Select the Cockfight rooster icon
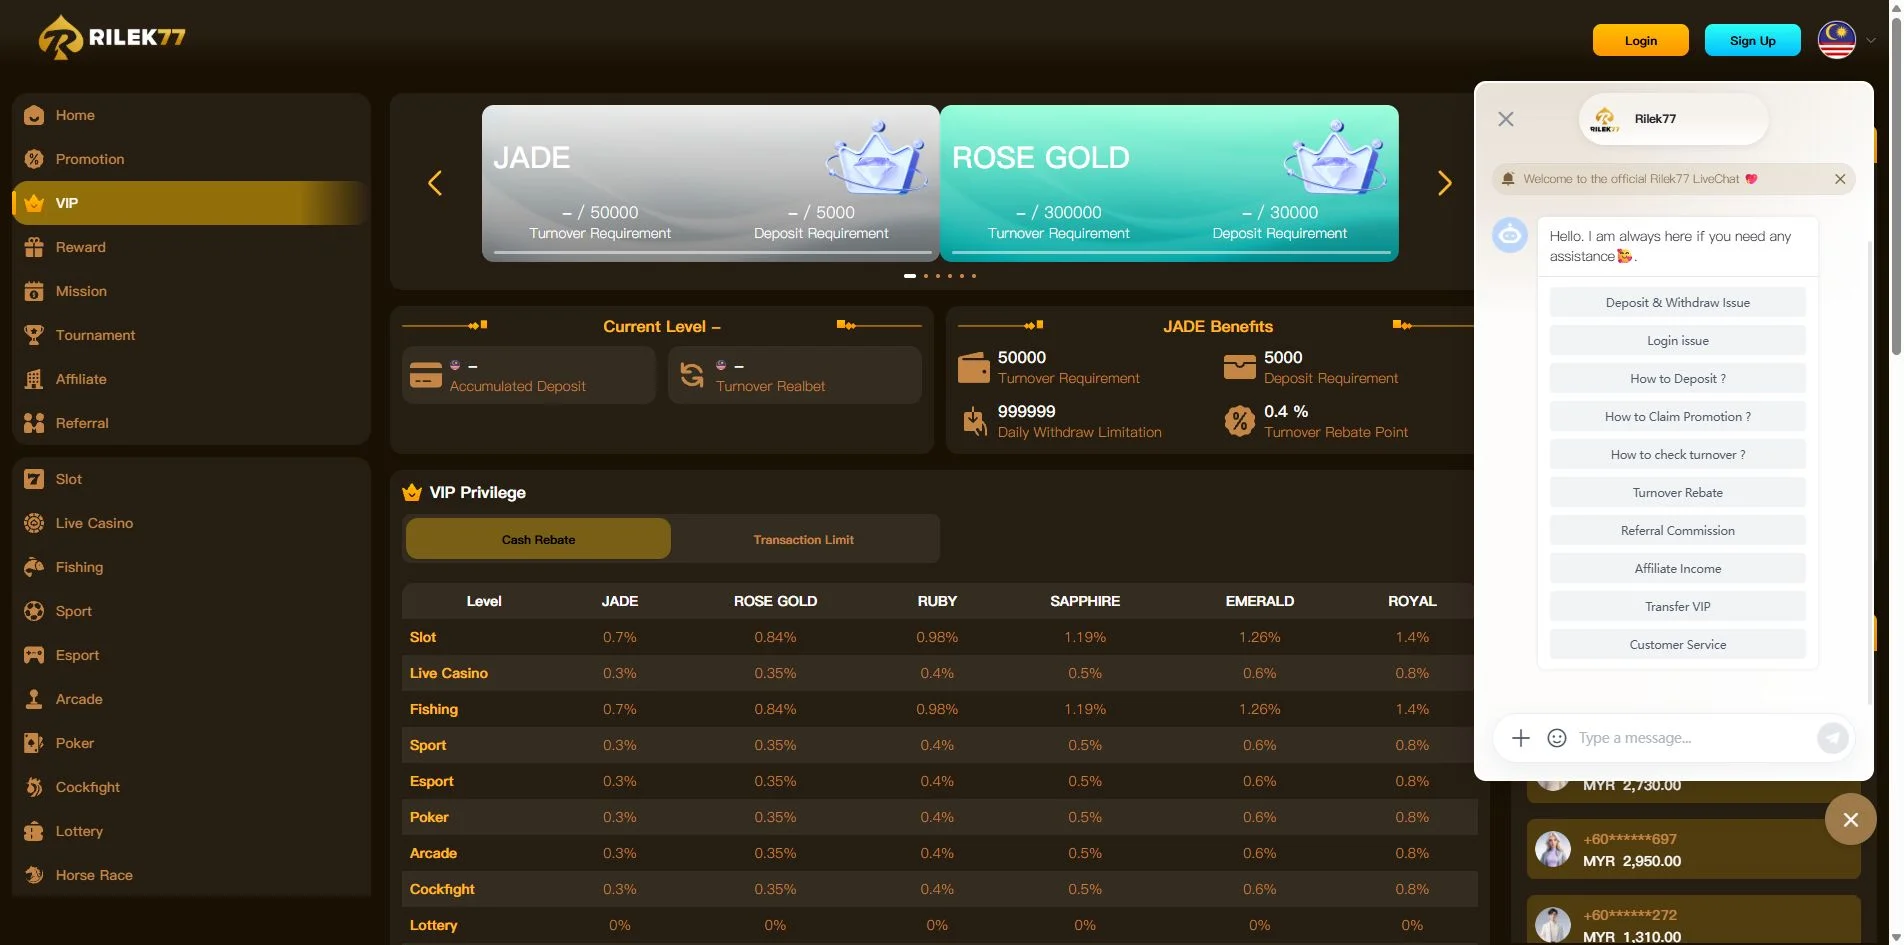This screenshot has height=945, width=1904. point(34,787)
